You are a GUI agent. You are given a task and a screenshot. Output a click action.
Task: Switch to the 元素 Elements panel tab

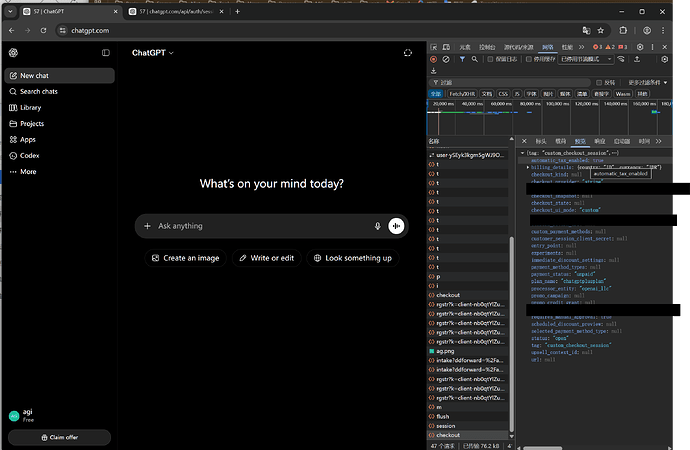(465, 47)
